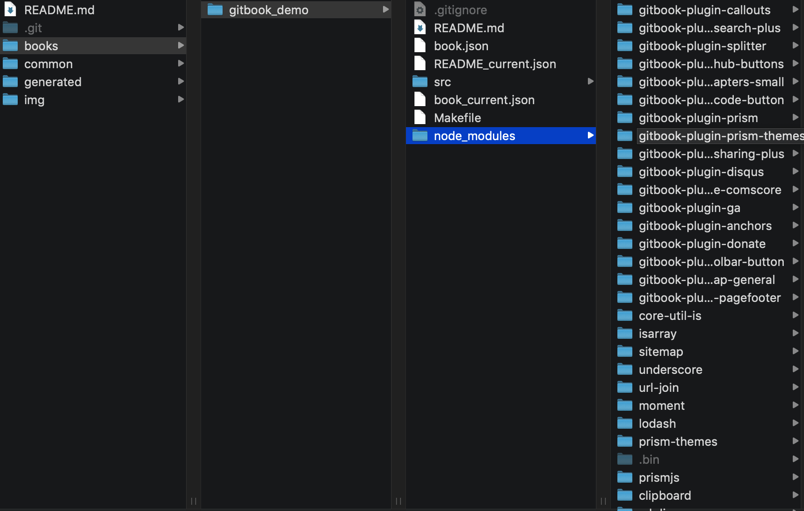804x511 pixels.
Task: Click the Makefile file icon
Action: 420,117
